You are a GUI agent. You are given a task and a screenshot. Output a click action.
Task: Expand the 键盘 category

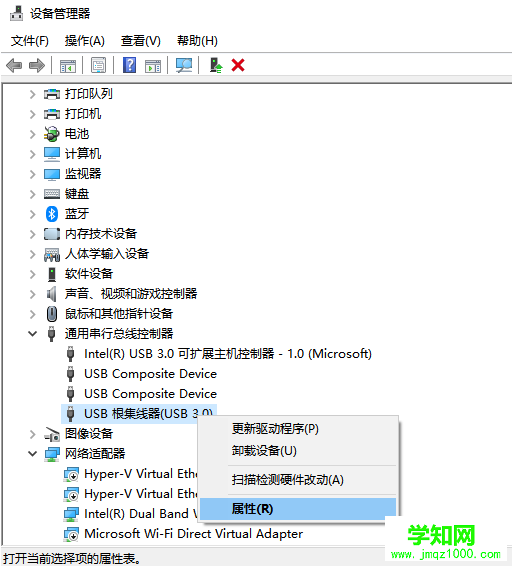point(32,194)
